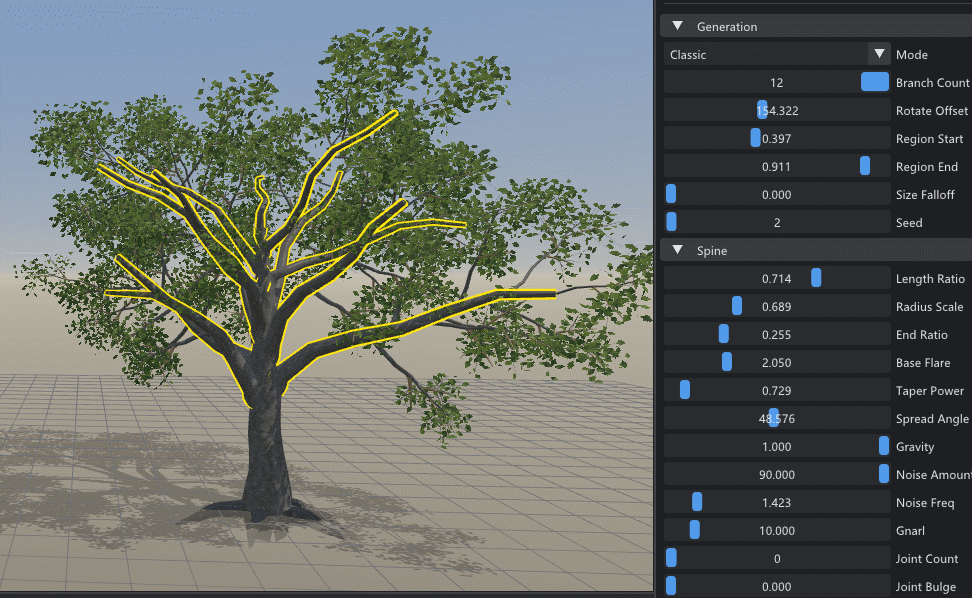This screenshot has width=972, height=598.
Task: Click the Size Falloff value field
Action: click(x=777, y=195)
